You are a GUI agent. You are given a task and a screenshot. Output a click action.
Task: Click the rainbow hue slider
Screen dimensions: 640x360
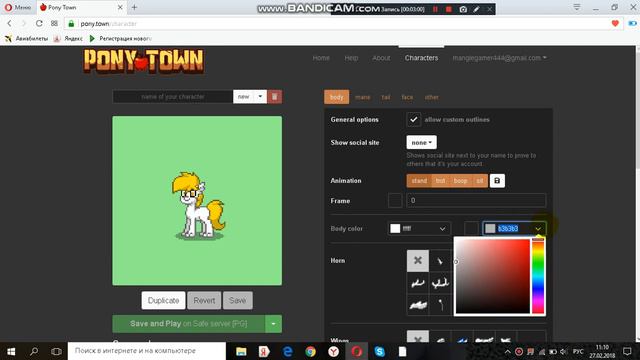pos(538,276)
